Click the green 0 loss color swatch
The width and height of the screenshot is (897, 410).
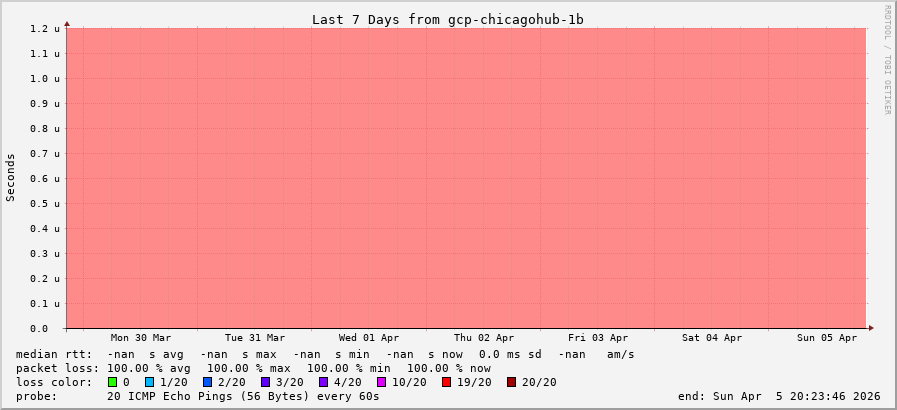tap(113, 382)
